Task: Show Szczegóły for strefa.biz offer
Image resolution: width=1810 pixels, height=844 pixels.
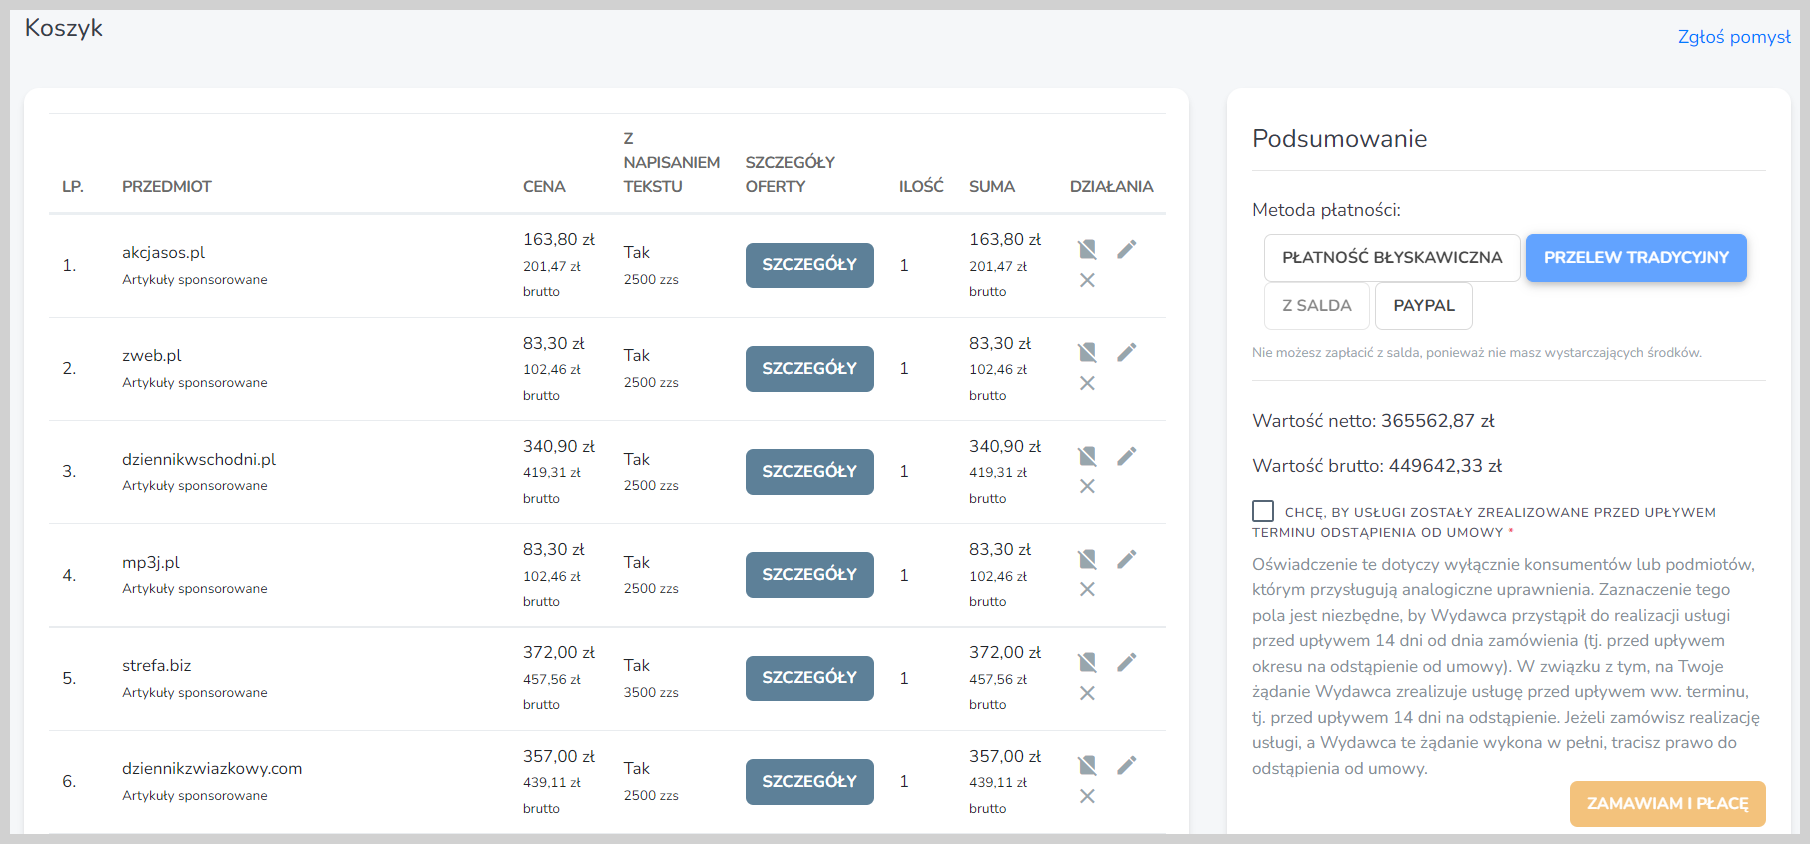Action: point(810,678)
